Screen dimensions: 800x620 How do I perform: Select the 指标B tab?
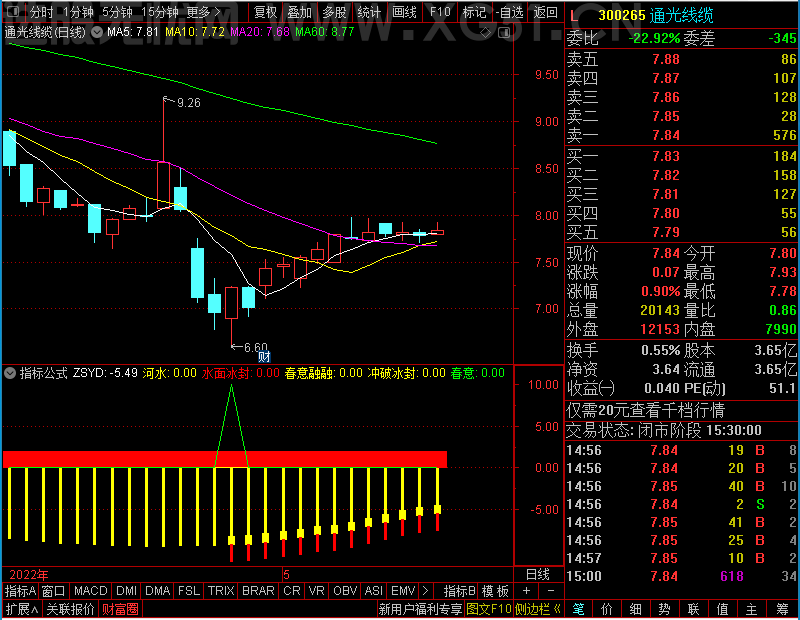click(460, 591)
